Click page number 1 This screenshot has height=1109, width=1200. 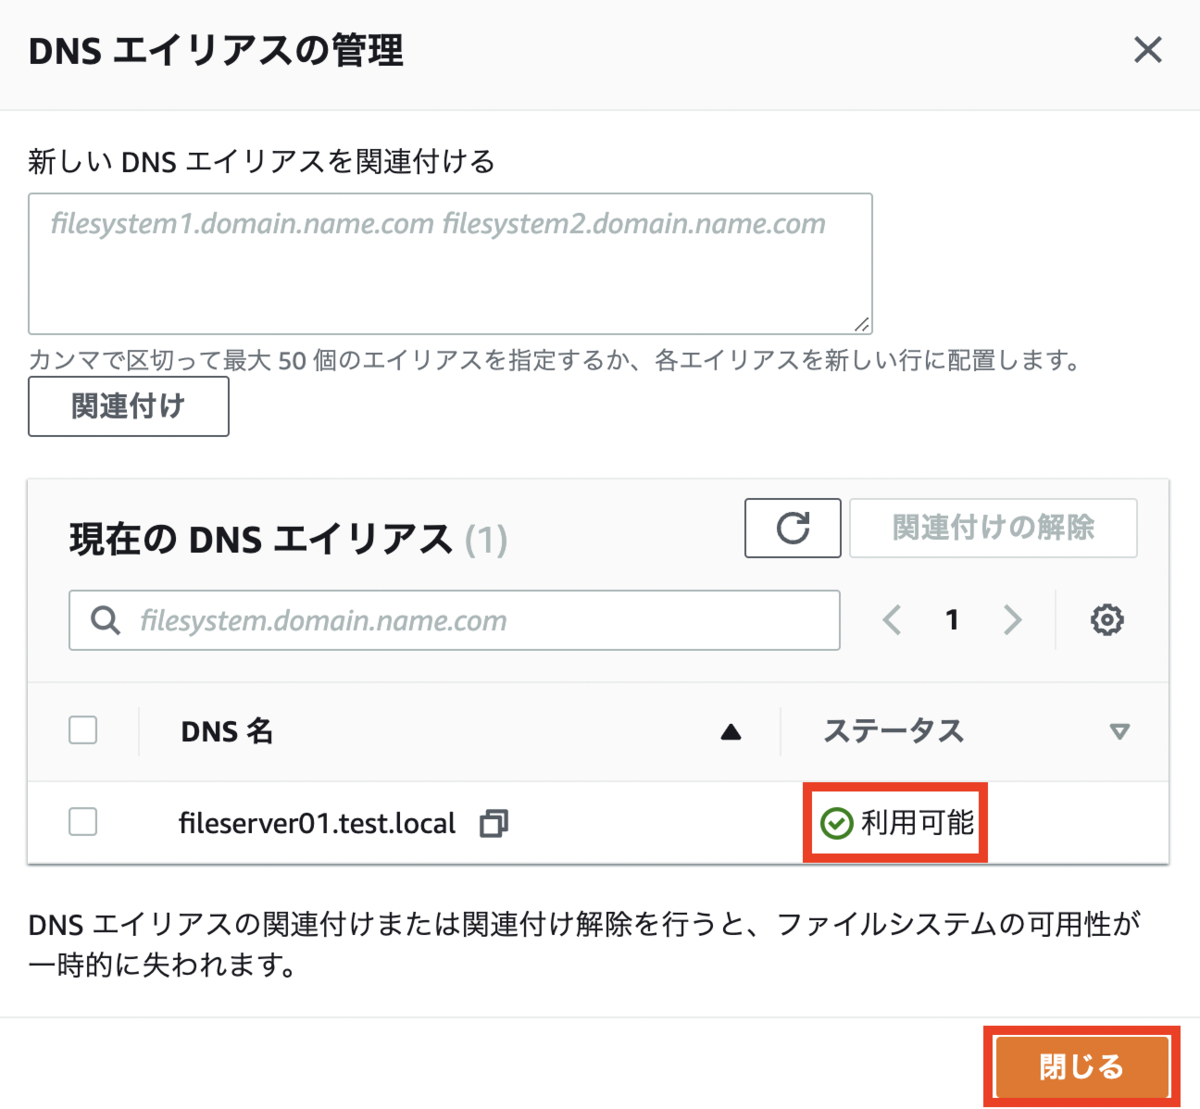[x=952, y=620]
